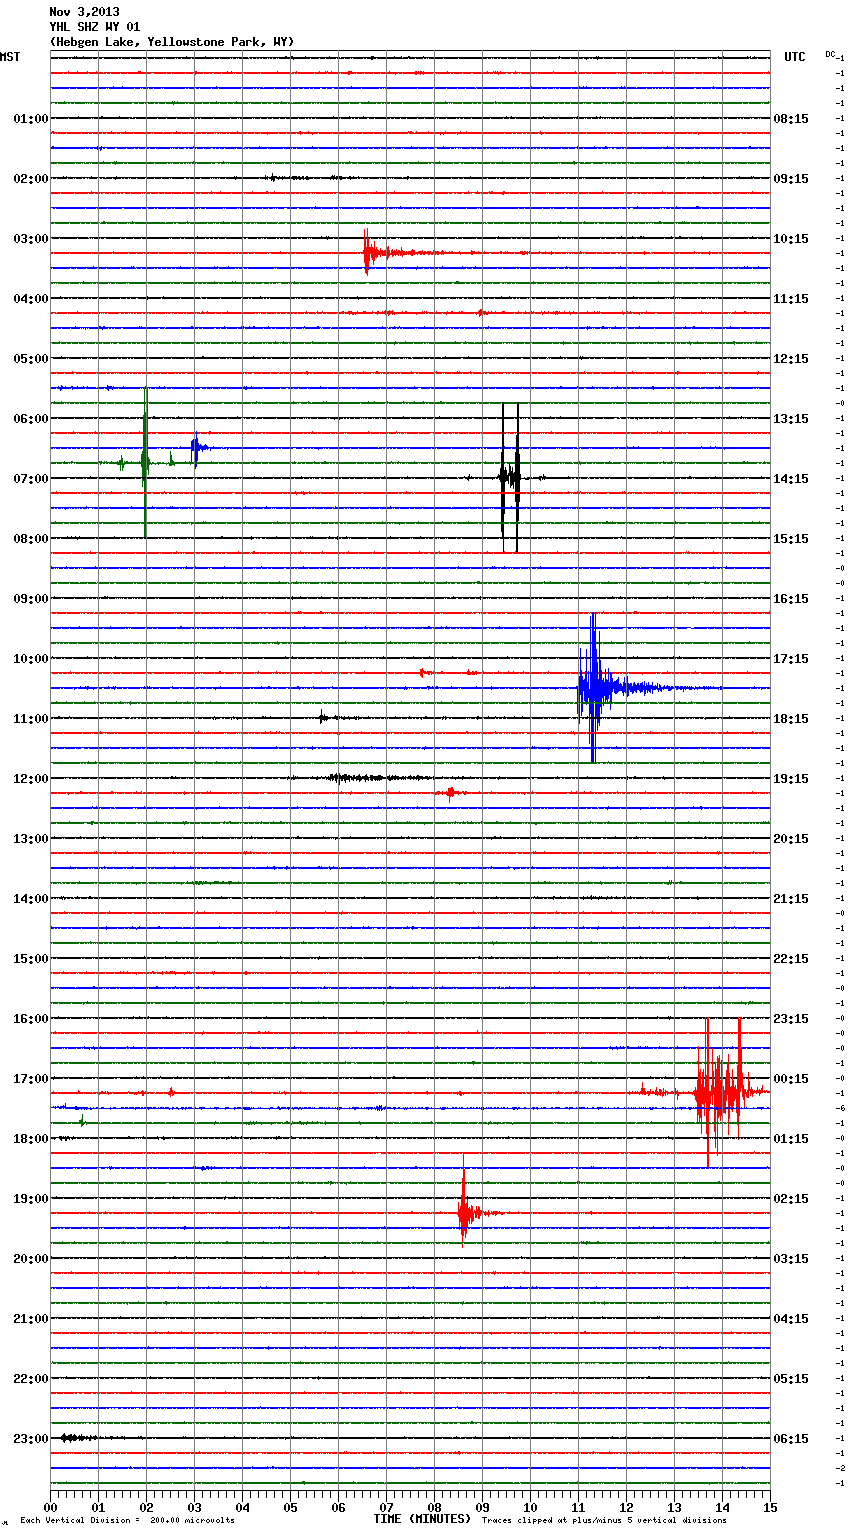The image size is (850, 1534).
Task: Click the 'DC' column header at top right
Action: 830,54
